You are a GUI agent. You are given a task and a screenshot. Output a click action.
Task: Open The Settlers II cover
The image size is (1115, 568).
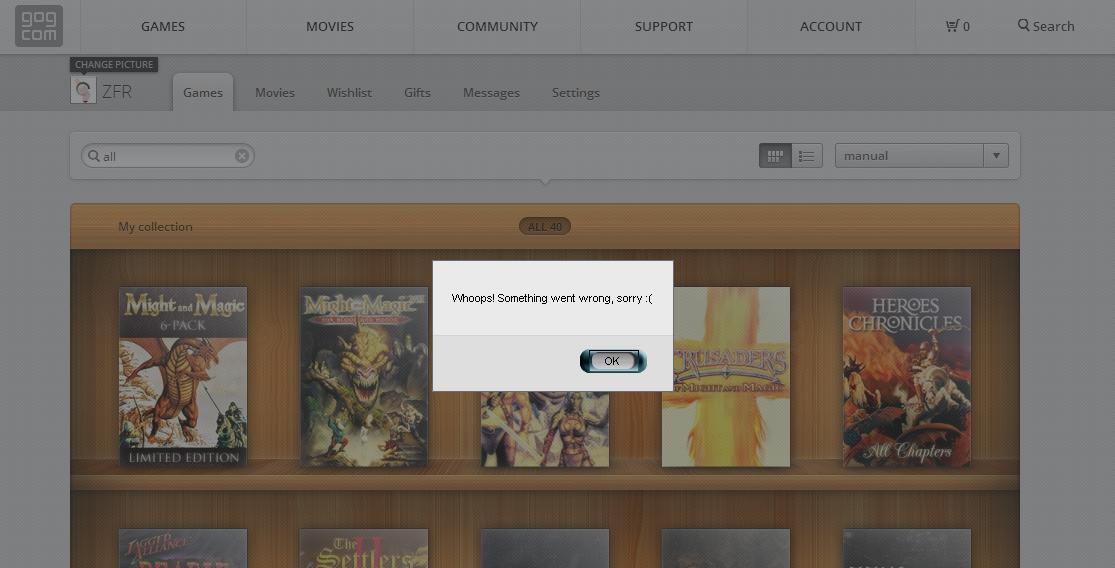point(364,548)
